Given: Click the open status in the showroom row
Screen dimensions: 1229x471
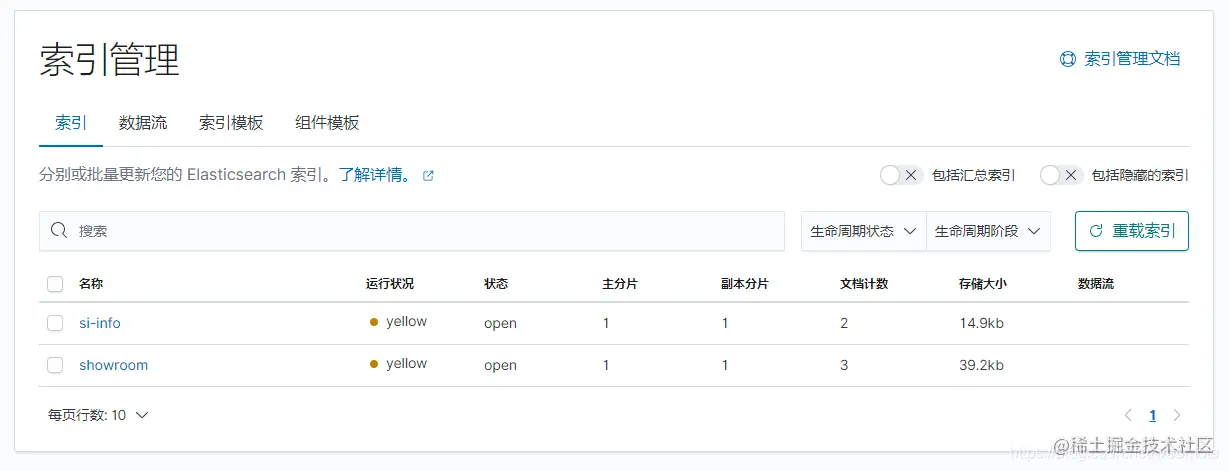Looking at the screenshot, I should 500,365.
